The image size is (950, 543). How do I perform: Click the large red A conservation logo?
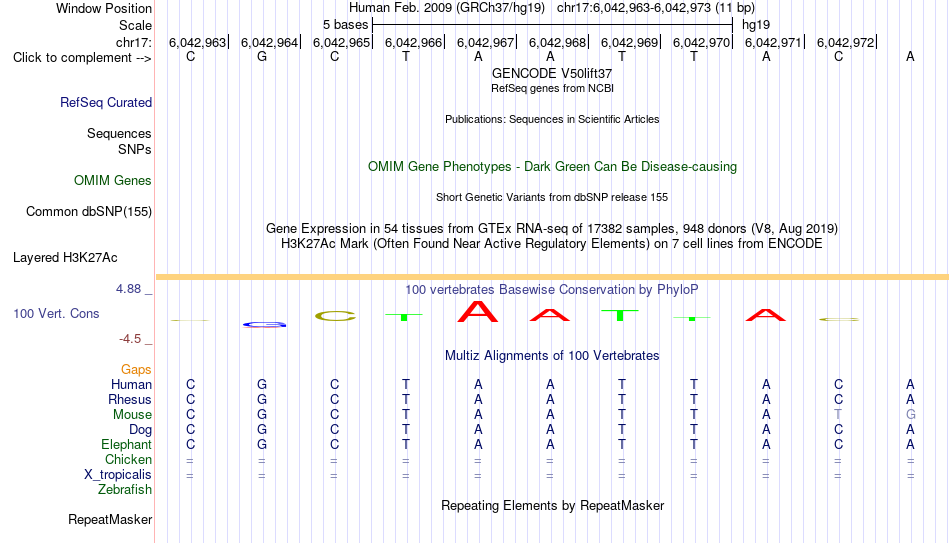[x=477, y=311]
